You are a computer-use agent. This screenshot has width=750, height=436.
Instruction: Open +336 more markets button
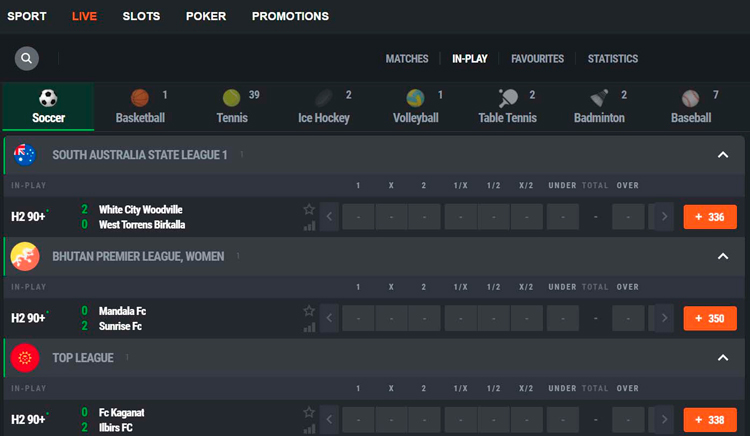(x=710, y=217)
